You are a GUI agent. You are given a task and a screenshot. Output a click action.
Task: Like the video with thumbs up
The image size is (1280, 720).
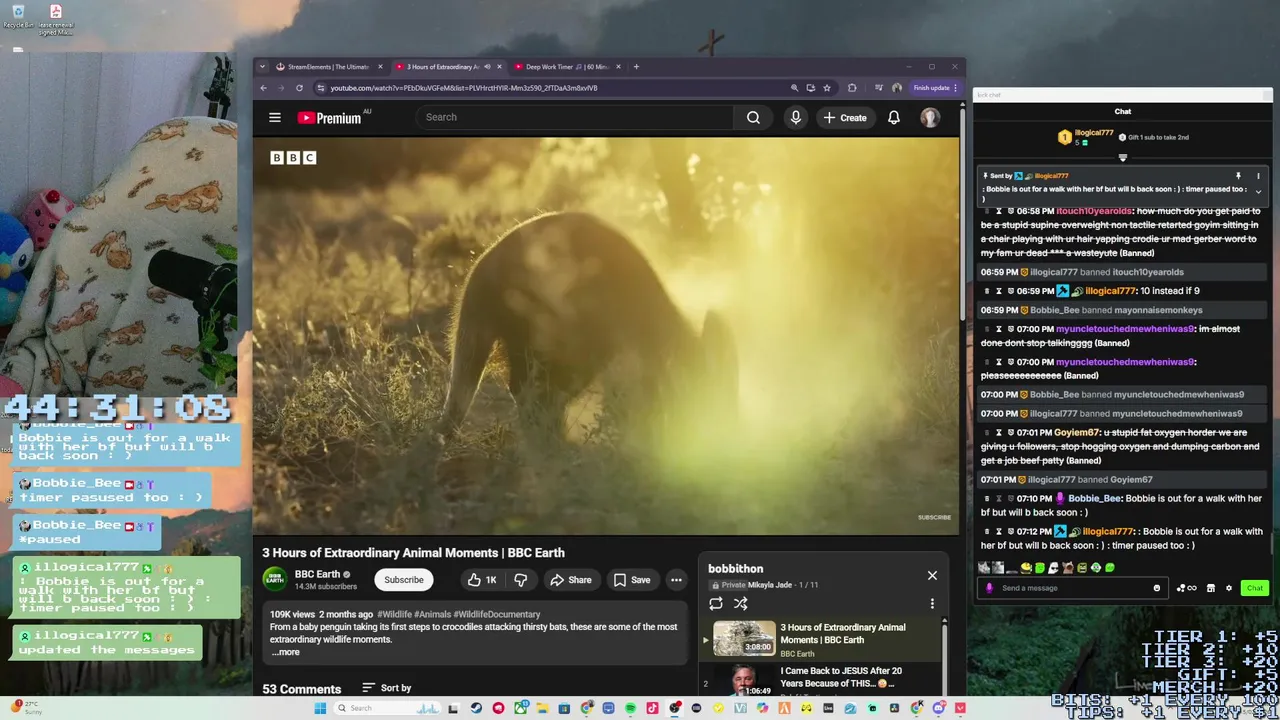pos(482,580)
